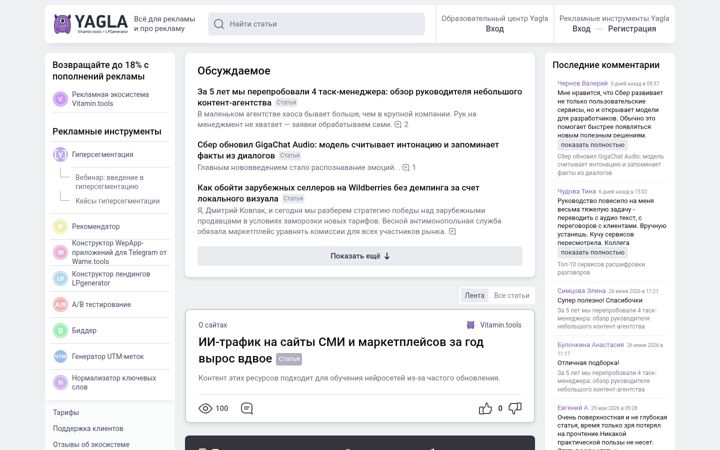Open commenter Чернов Валерий profile
Viewport: 720px width, 450px height.
click(x=582, y=84)
